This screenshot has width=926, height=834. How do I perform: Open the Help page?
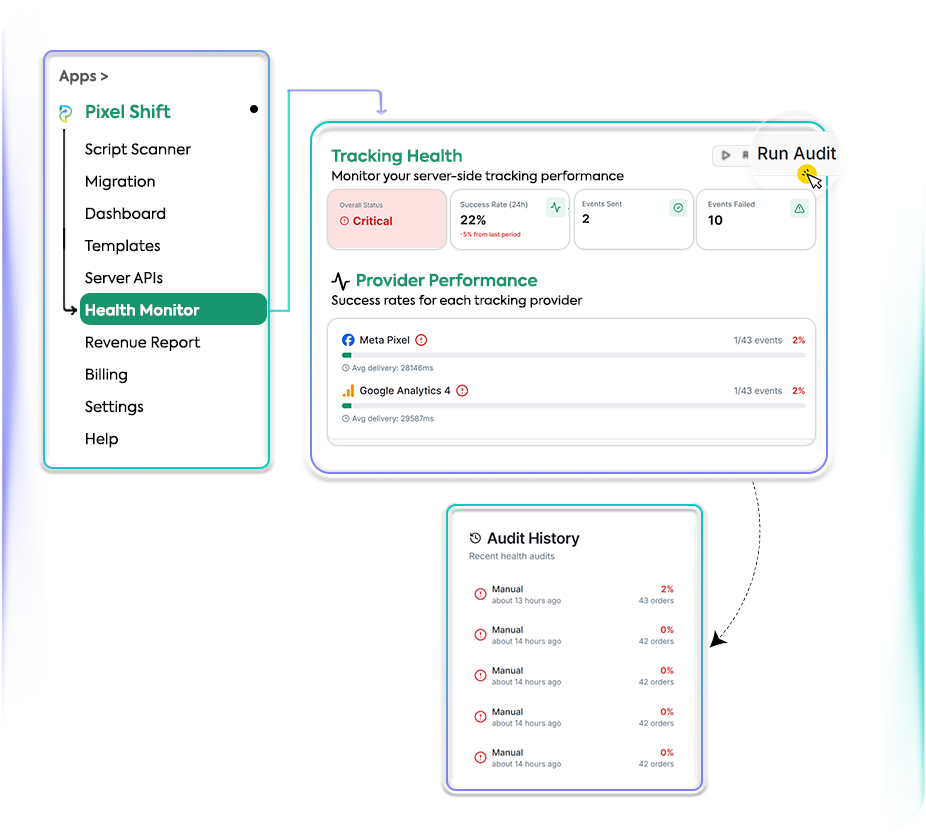(x=102, y=439)
